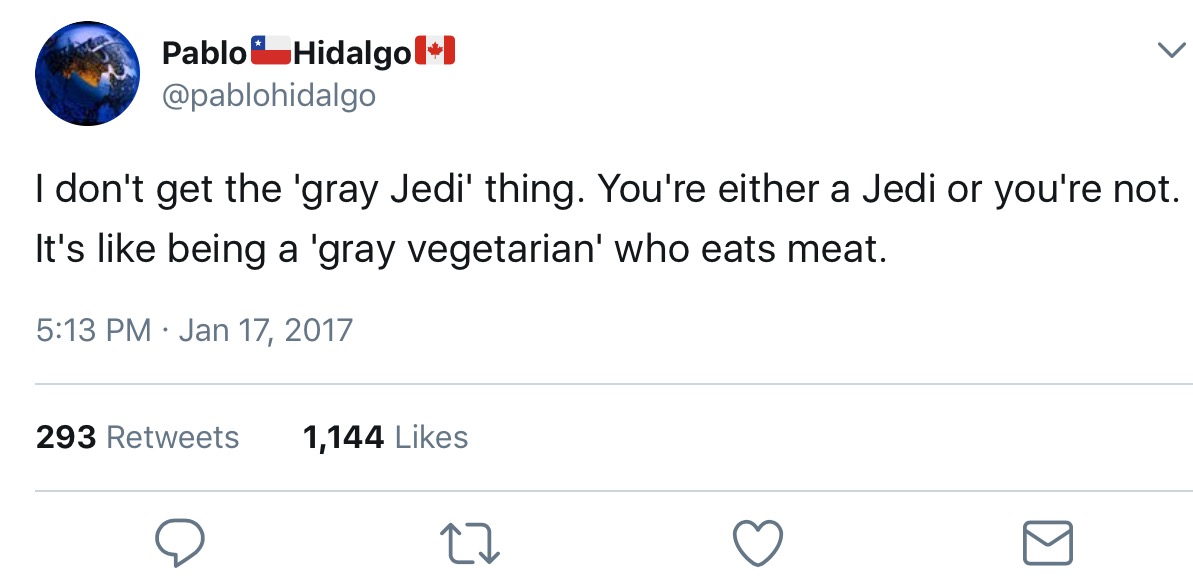1193x581 pixels.
Task: Open the @pablohidalgo handle link
Action: (x=268, y=96)
